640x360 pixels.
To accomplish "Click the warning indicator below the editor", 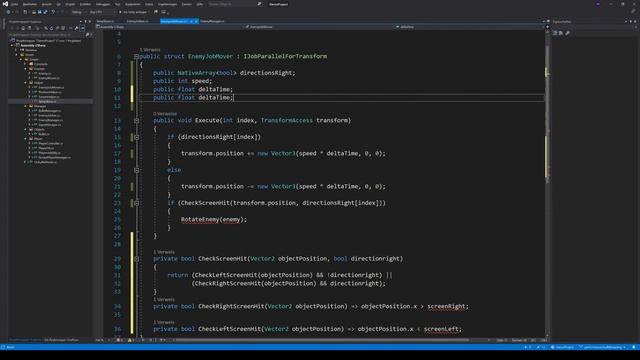I will [x=131, y=340].
